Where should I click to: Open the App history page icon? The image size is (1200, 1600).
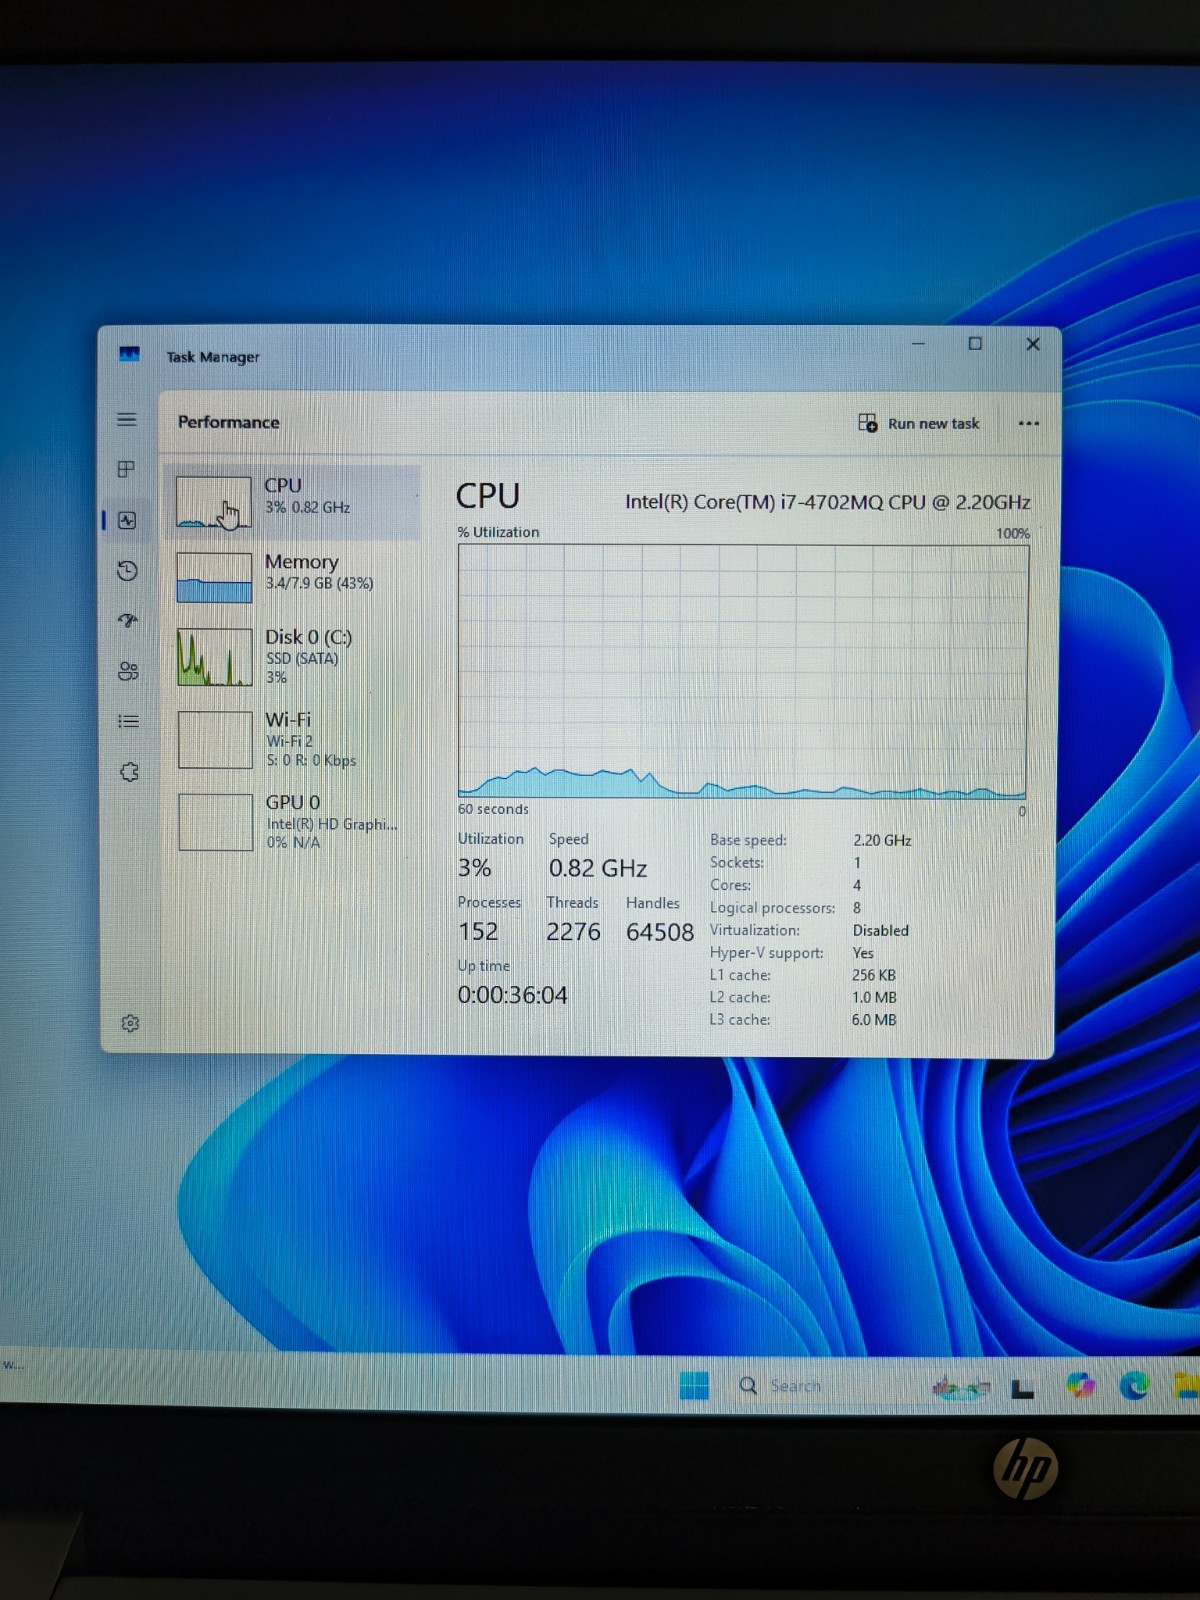[x=127, y=571]
